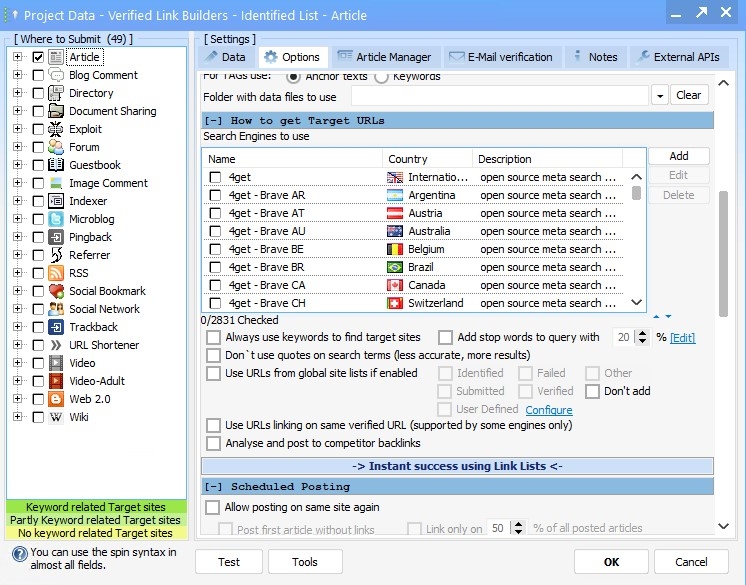The height and width of the screenshot is (585, 746).
Task: Collapse the Scheduled Posting section
Action: 212,486
